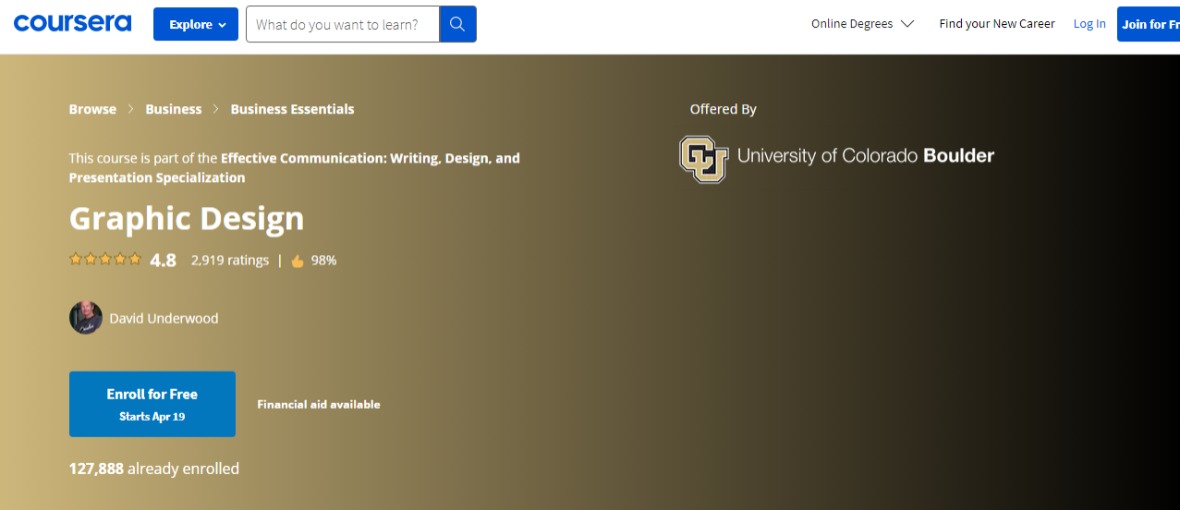Click Financial aid available link

pos(319,405)
